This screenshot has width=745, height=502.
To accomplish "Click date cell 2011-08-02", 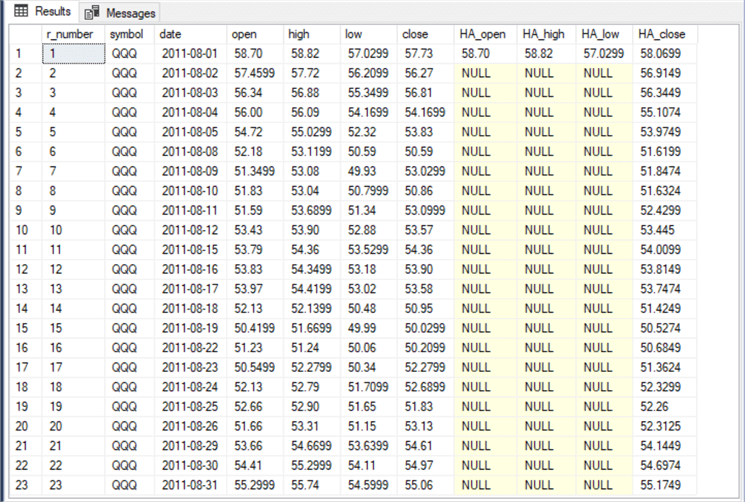I will click(x=191, y=73).
